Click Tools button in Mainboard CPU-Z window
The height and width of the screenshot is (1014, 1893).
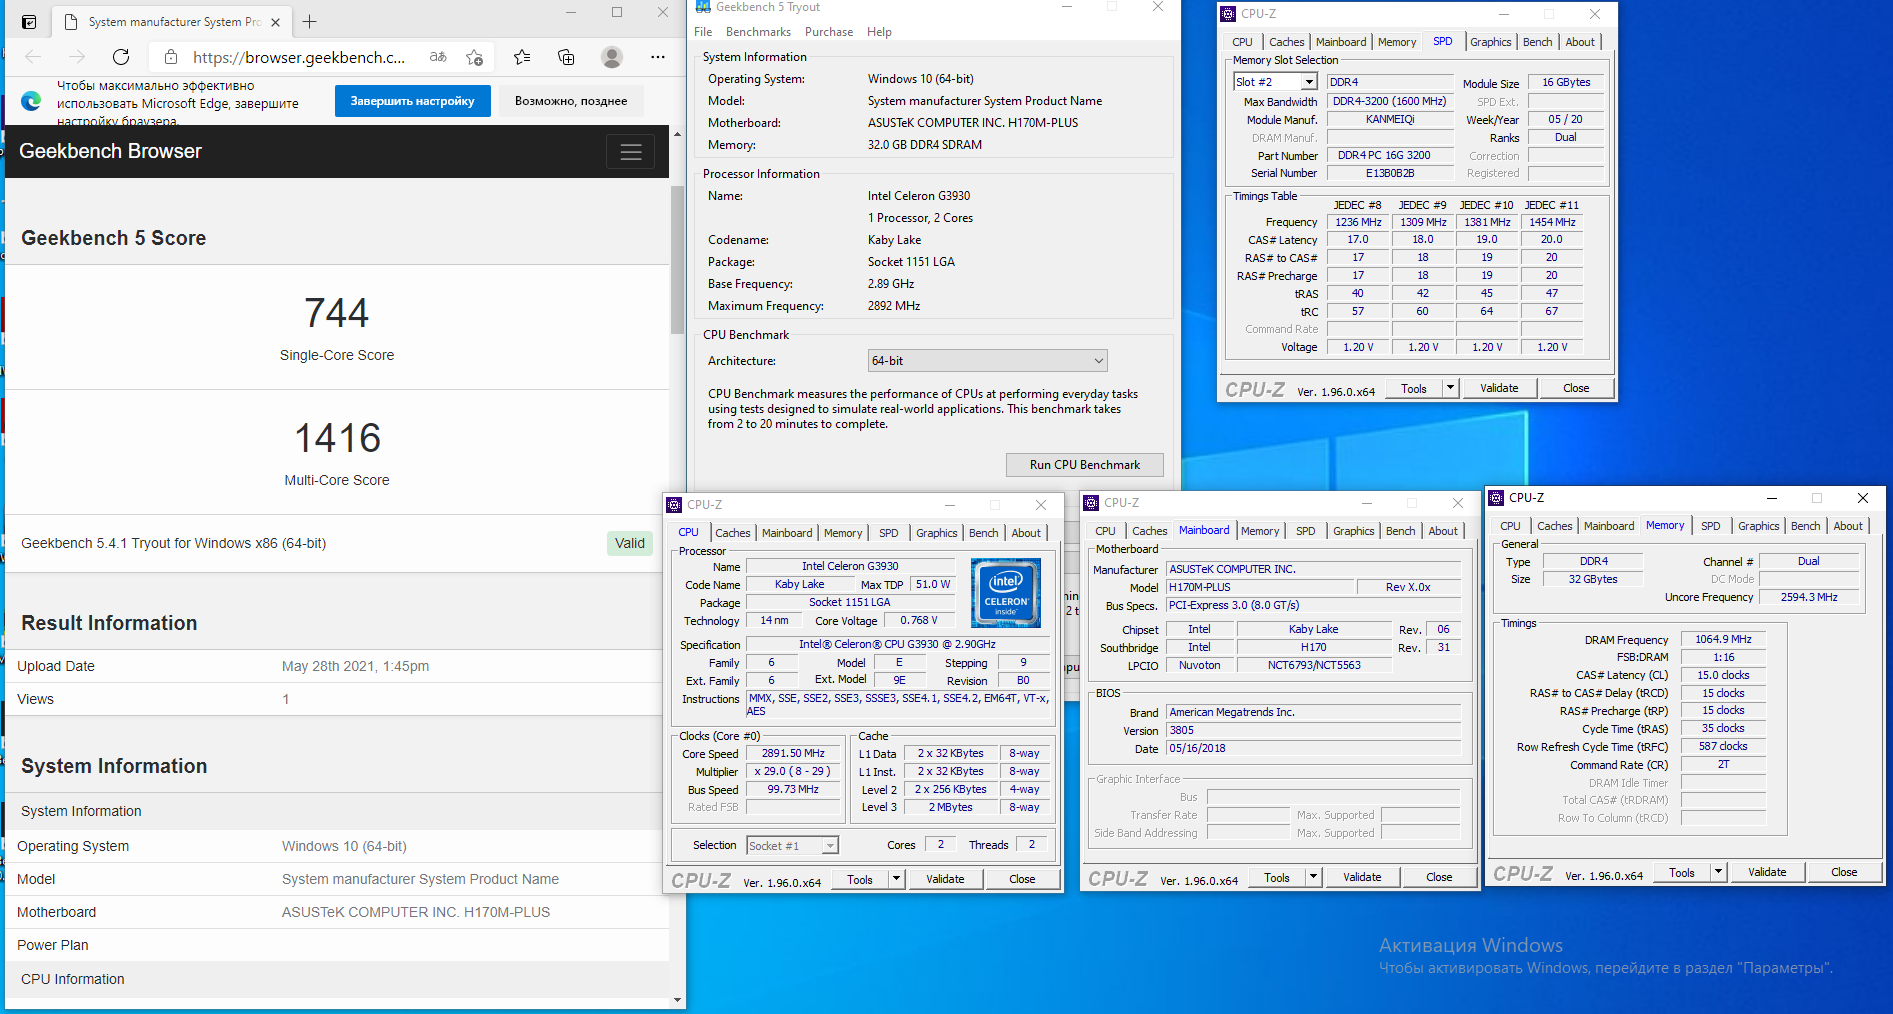[x=1277, y=877]
